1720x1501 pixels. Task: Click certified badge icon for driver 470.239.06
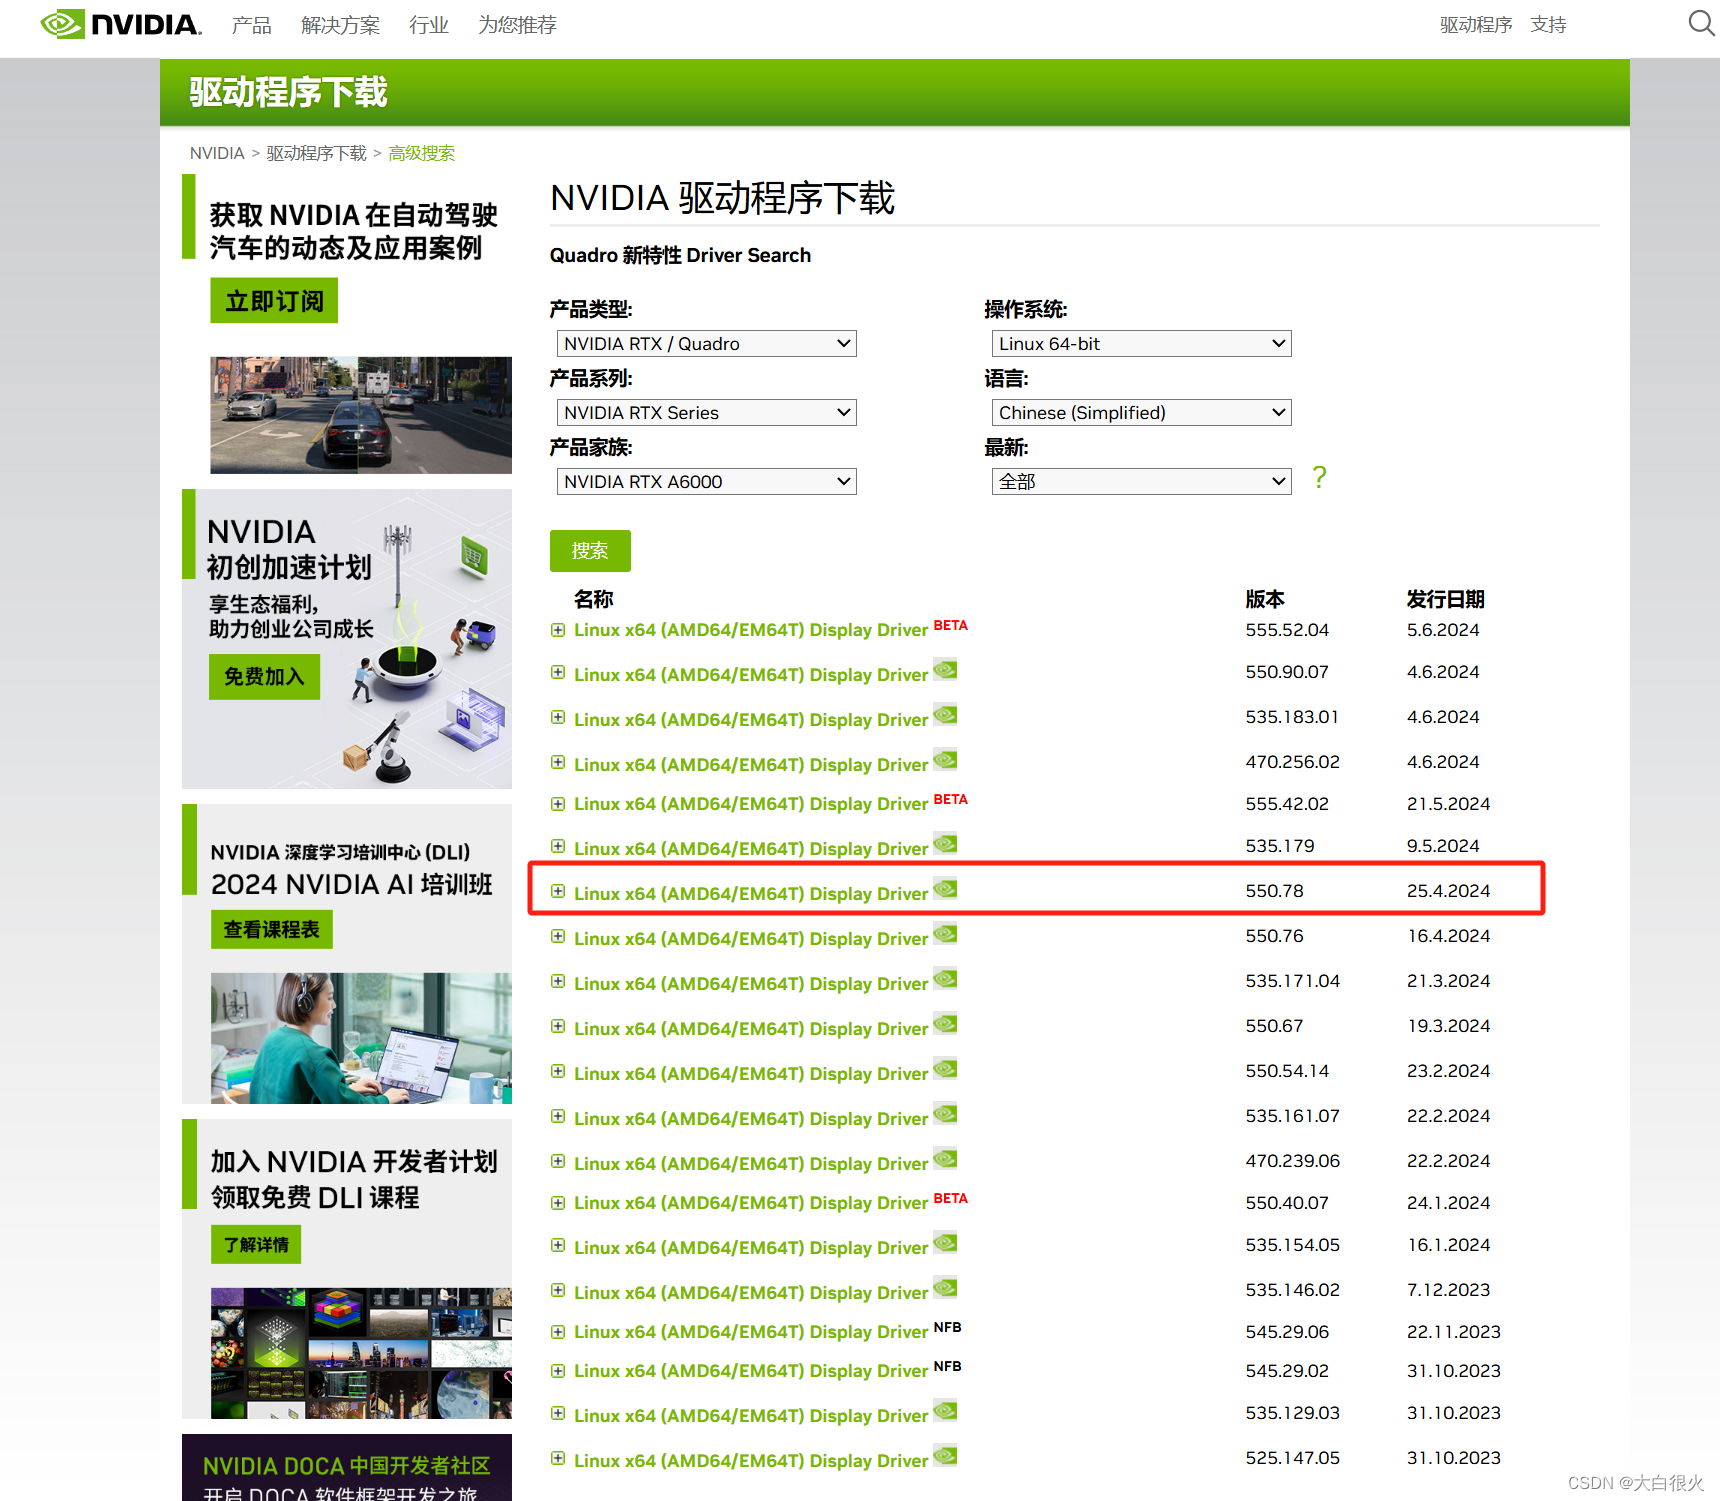coord(945,1158)
